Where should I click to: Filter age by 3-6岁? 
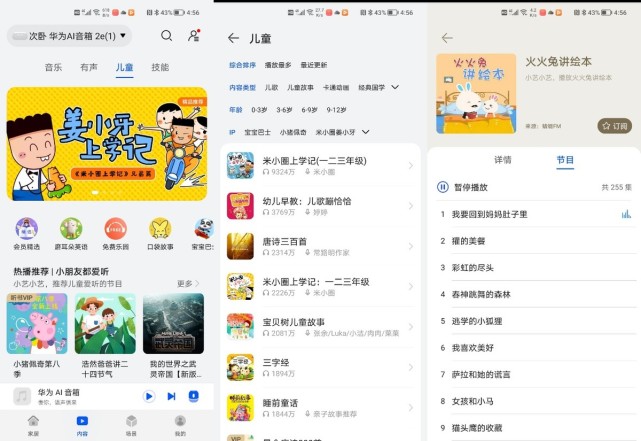point(284,110)
